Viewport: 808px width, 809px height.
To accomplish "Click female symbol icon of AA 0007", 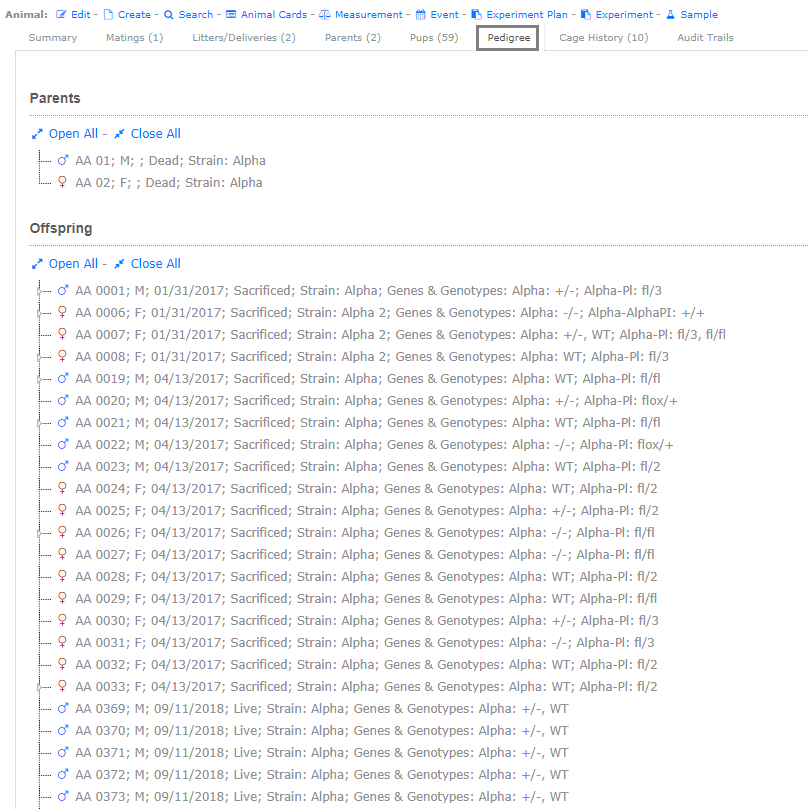I will click(62, 334).
